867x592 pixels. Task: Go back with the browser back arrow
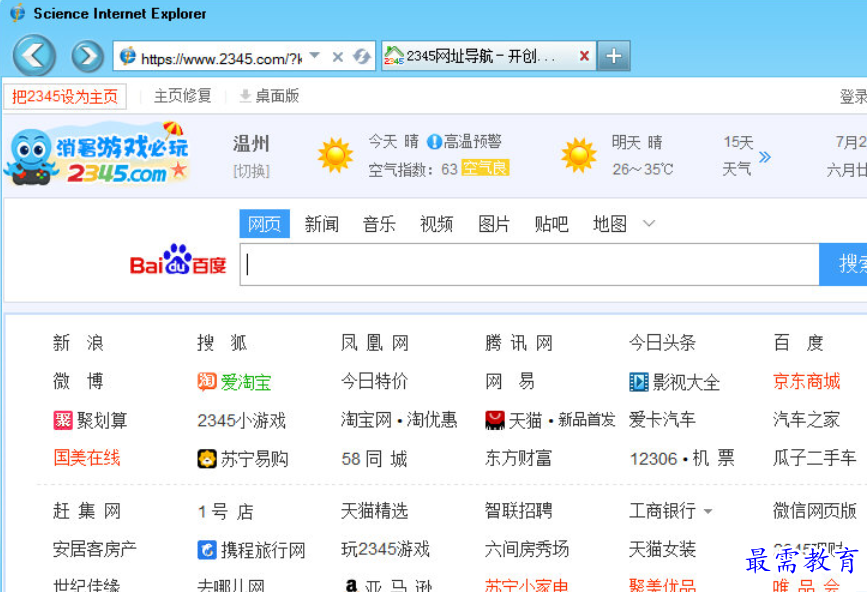pos(34,55)
